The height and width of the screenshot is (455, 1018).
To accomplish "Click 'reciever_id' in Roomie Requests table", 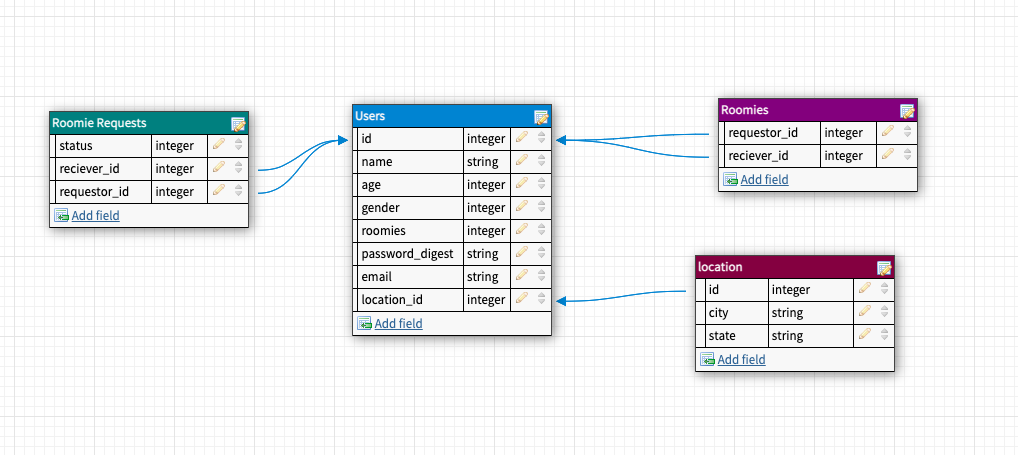I will pos(90,169).
